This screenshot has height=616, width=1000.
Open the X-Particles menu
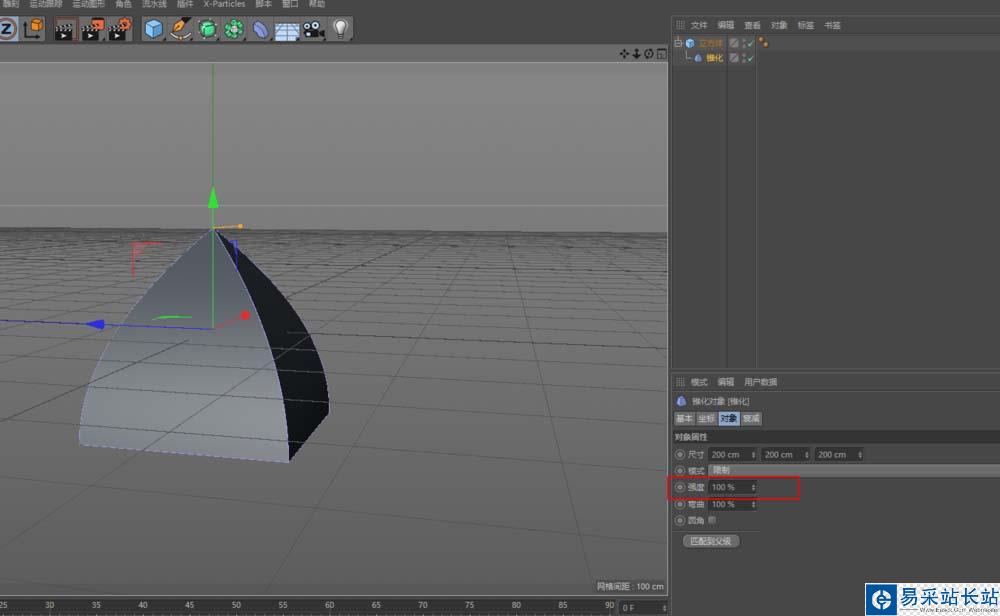(224, 4)
